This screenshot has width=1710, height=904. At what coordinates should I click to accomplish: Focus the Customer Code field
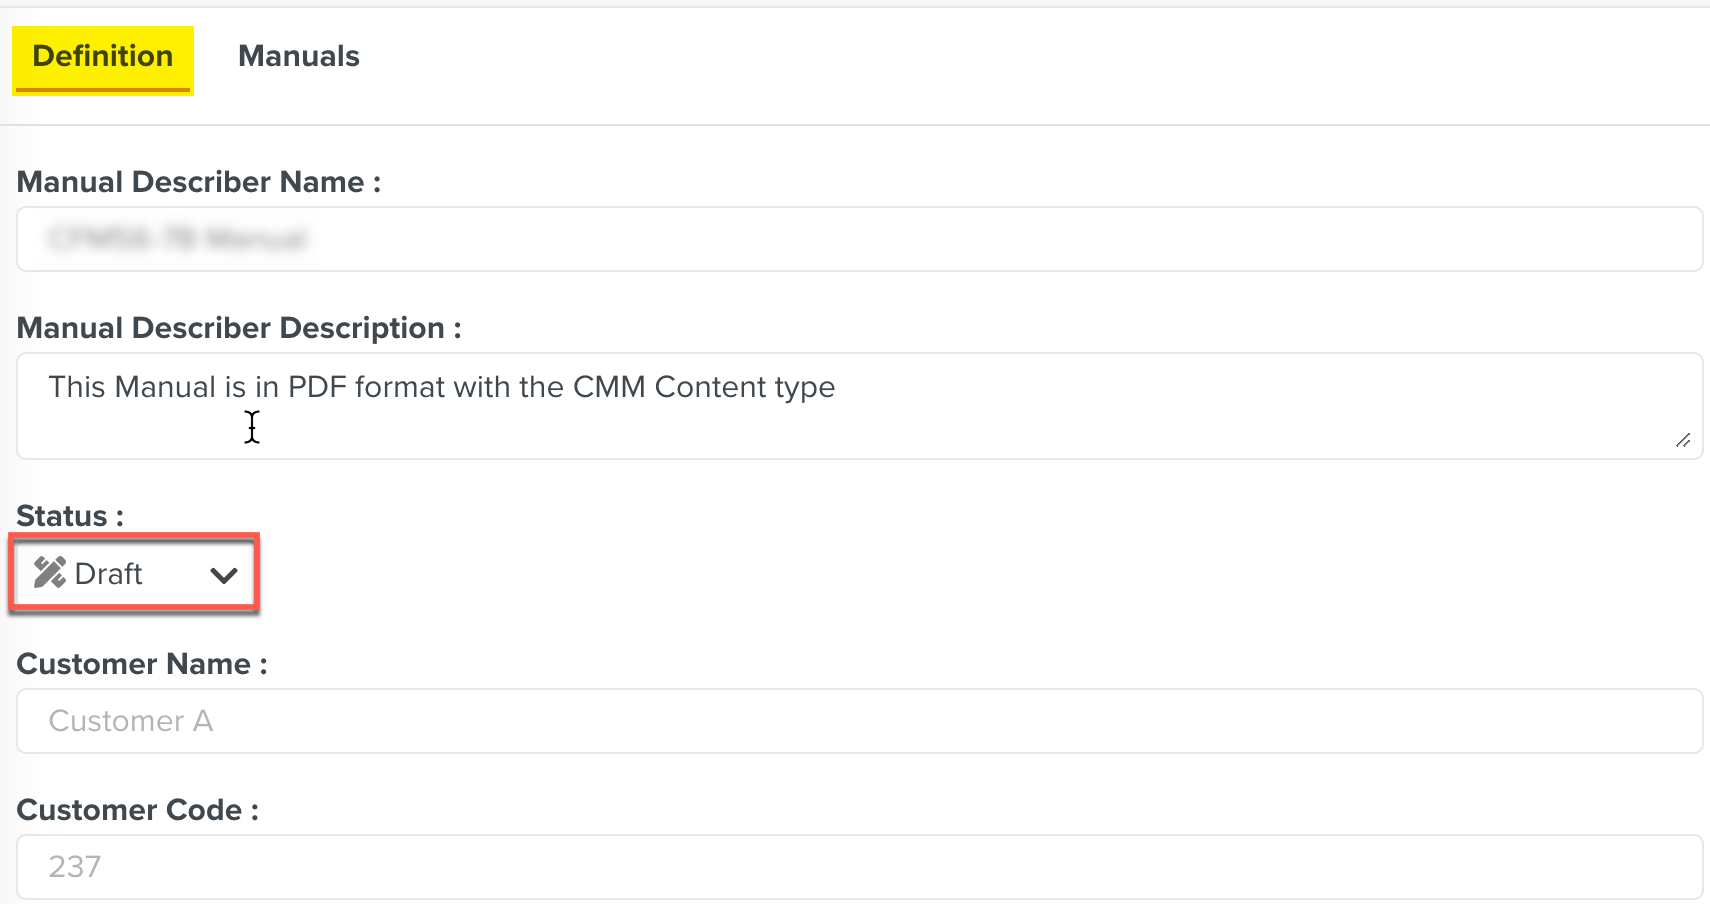pyautogui.click(x=859, y=867)
